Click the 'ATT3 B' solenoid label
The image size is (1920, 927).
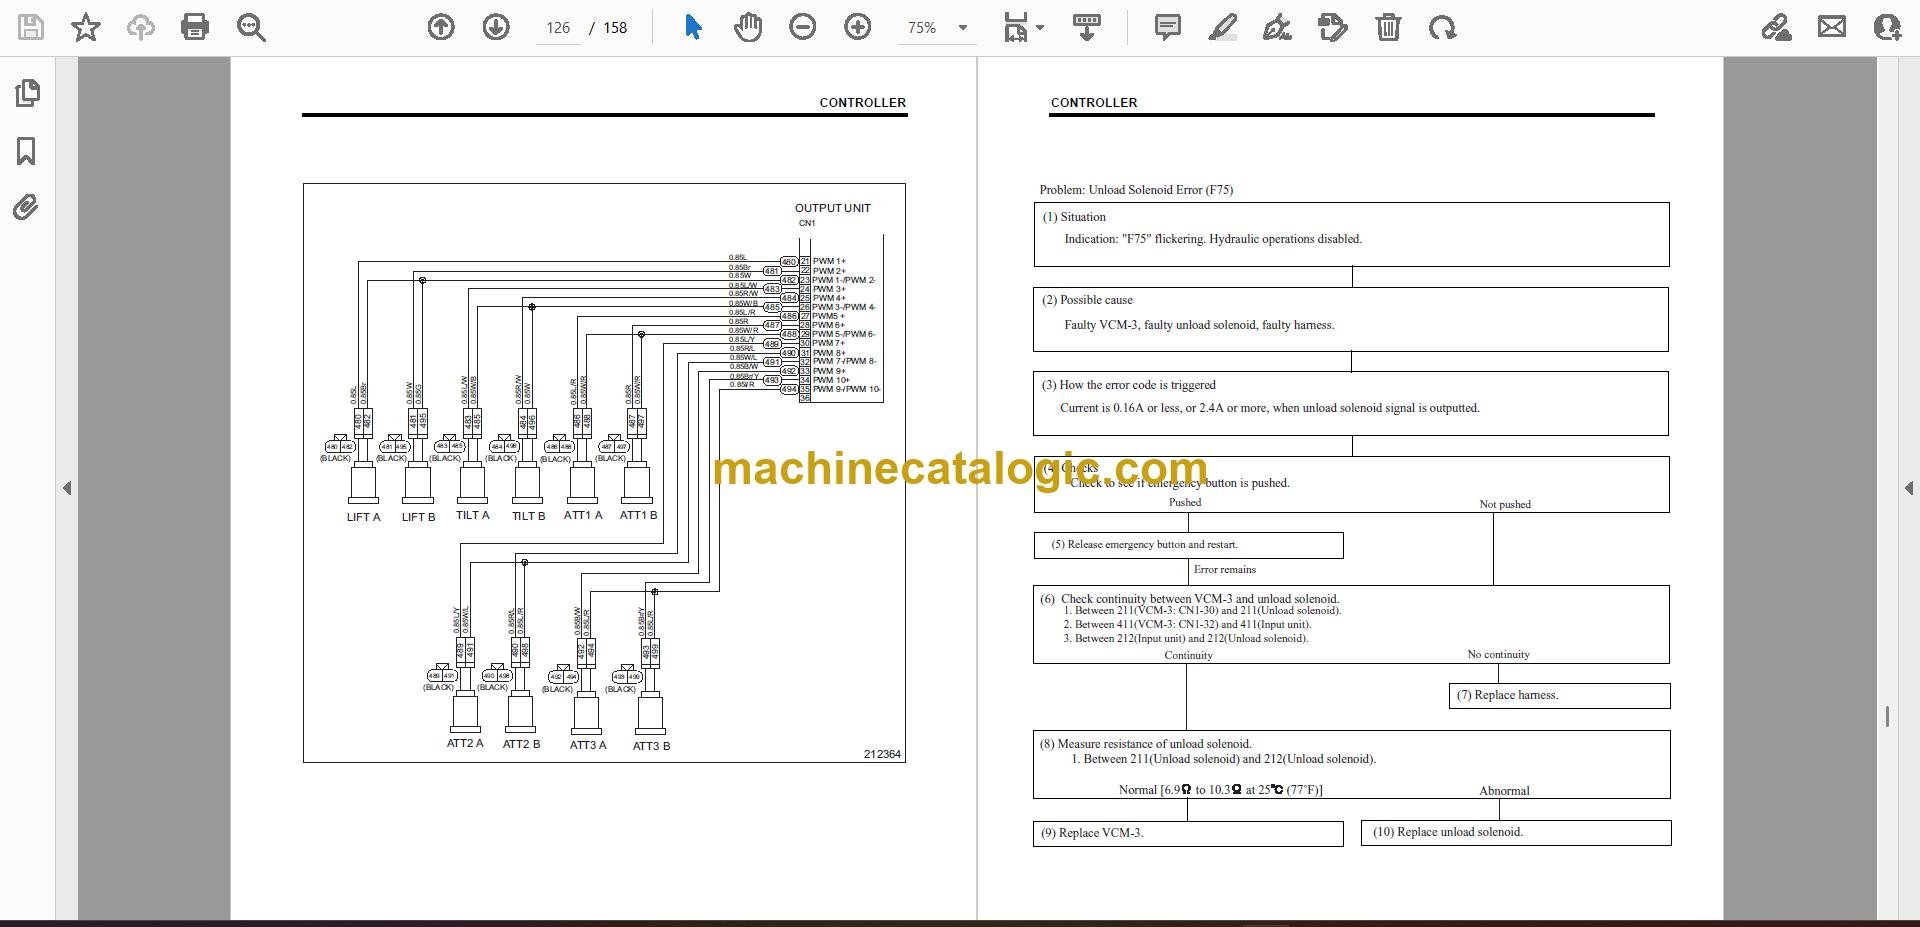point(651,746)
